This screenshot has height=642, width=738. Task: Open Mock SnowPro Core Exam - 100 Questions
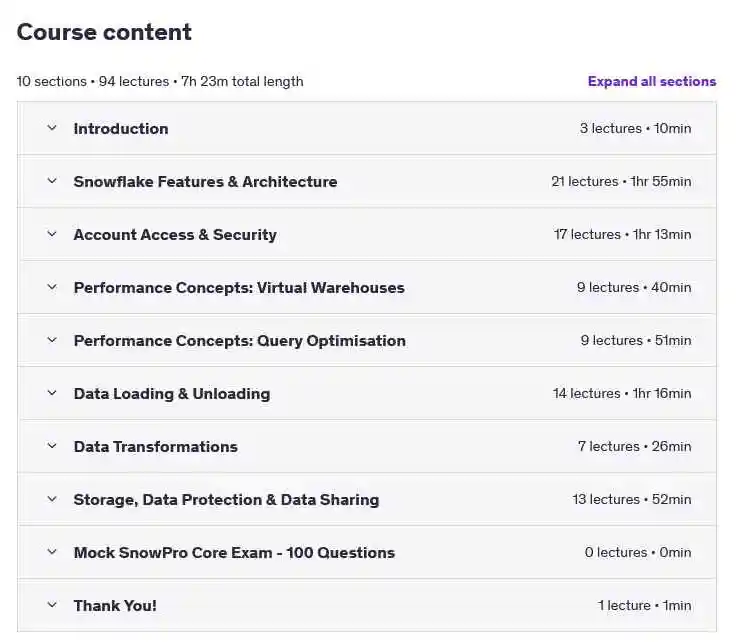tap(234, 553)
